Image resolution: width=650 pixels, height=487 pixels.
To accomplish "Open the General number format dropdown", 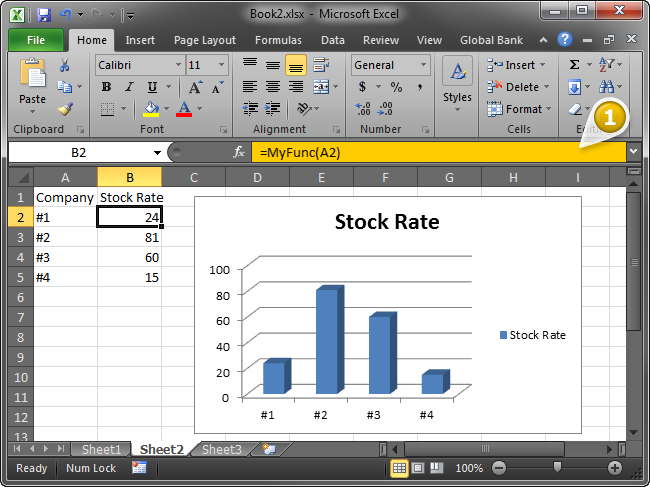I will [423, 65].
